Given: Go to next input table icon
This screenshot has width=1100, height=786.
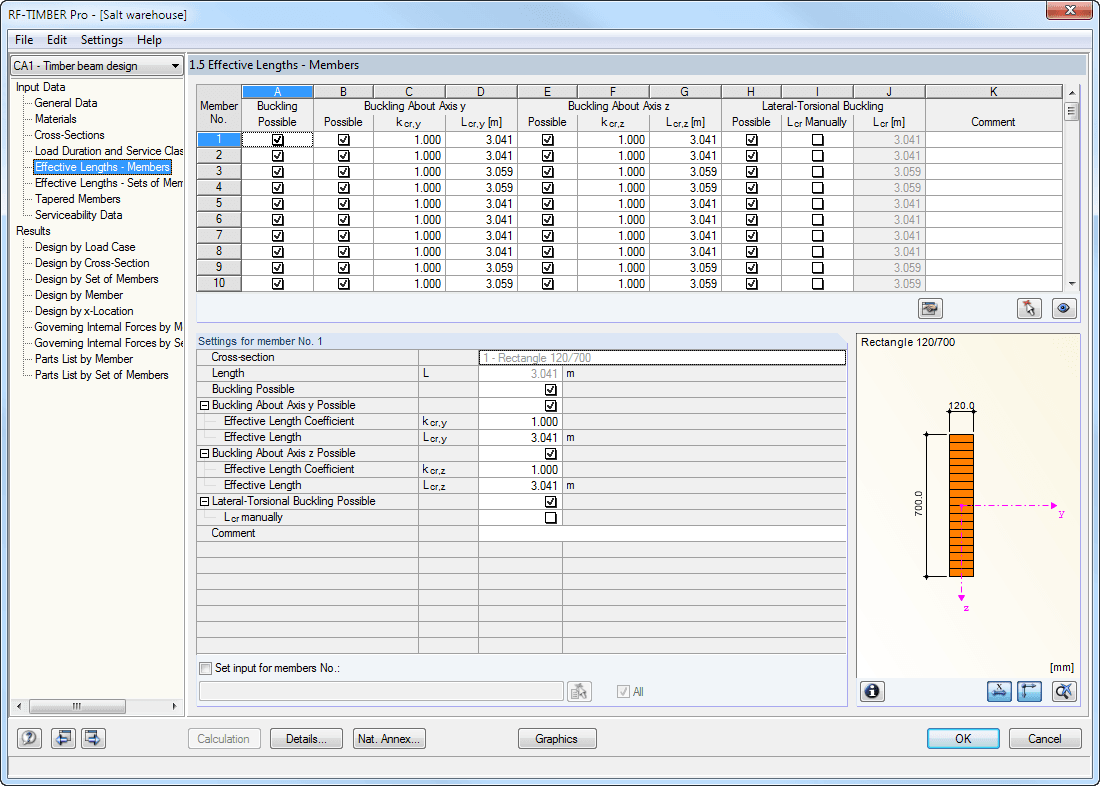Looking at the screenshot, I should pos(93,738).
